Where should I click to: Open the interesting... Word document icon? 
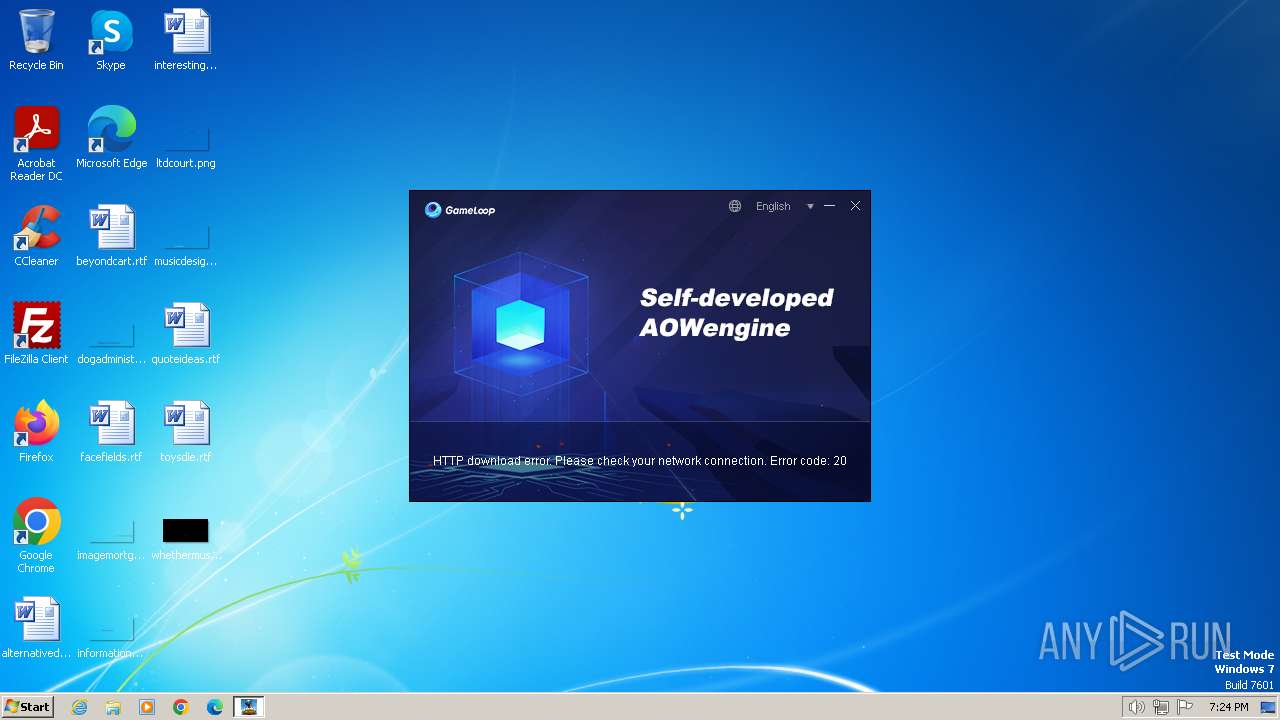[186, 40]
